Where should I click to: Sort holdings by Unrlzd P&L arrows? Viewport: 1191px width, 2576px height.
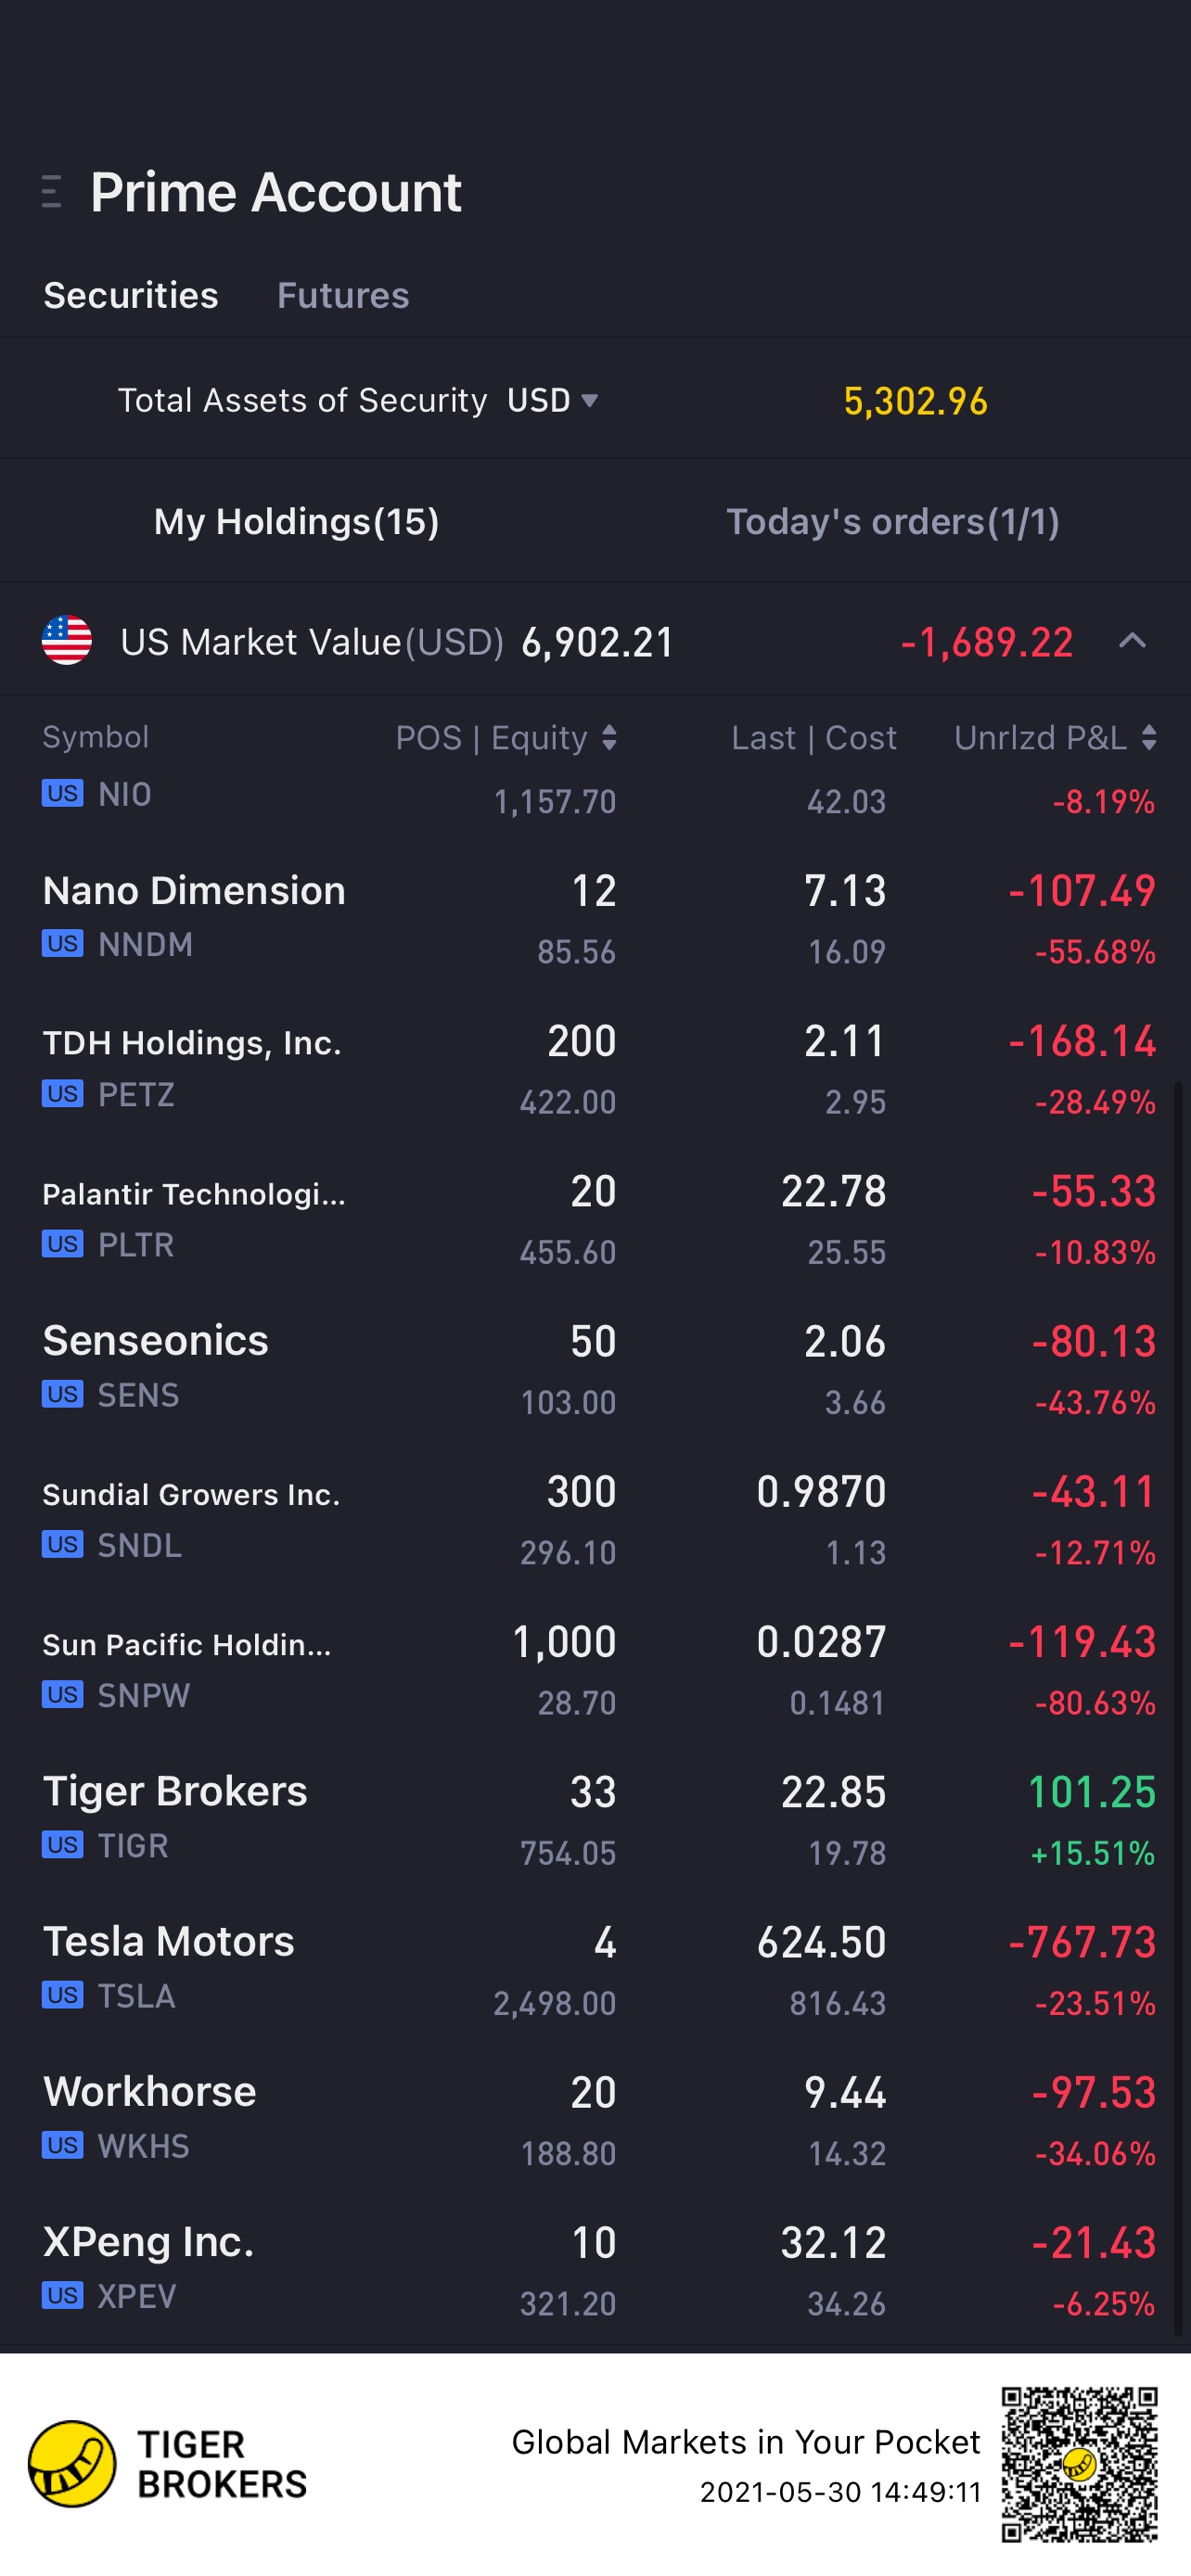coord(1149,738)
